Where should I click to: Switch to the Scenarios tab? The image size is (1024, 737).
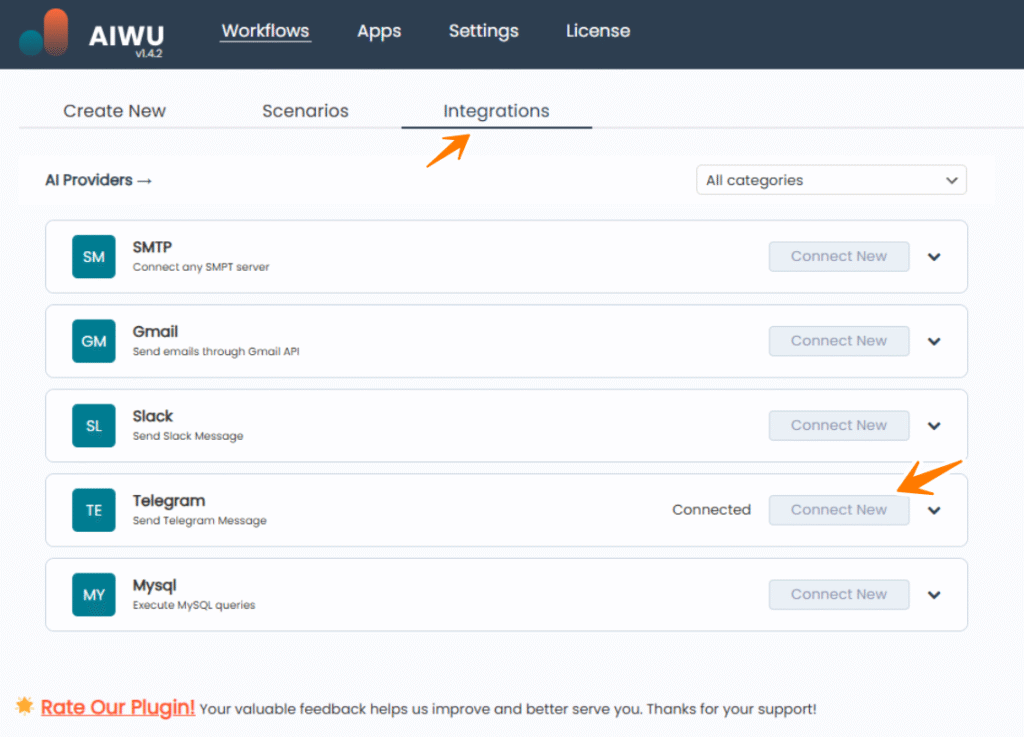click(305, 111)
